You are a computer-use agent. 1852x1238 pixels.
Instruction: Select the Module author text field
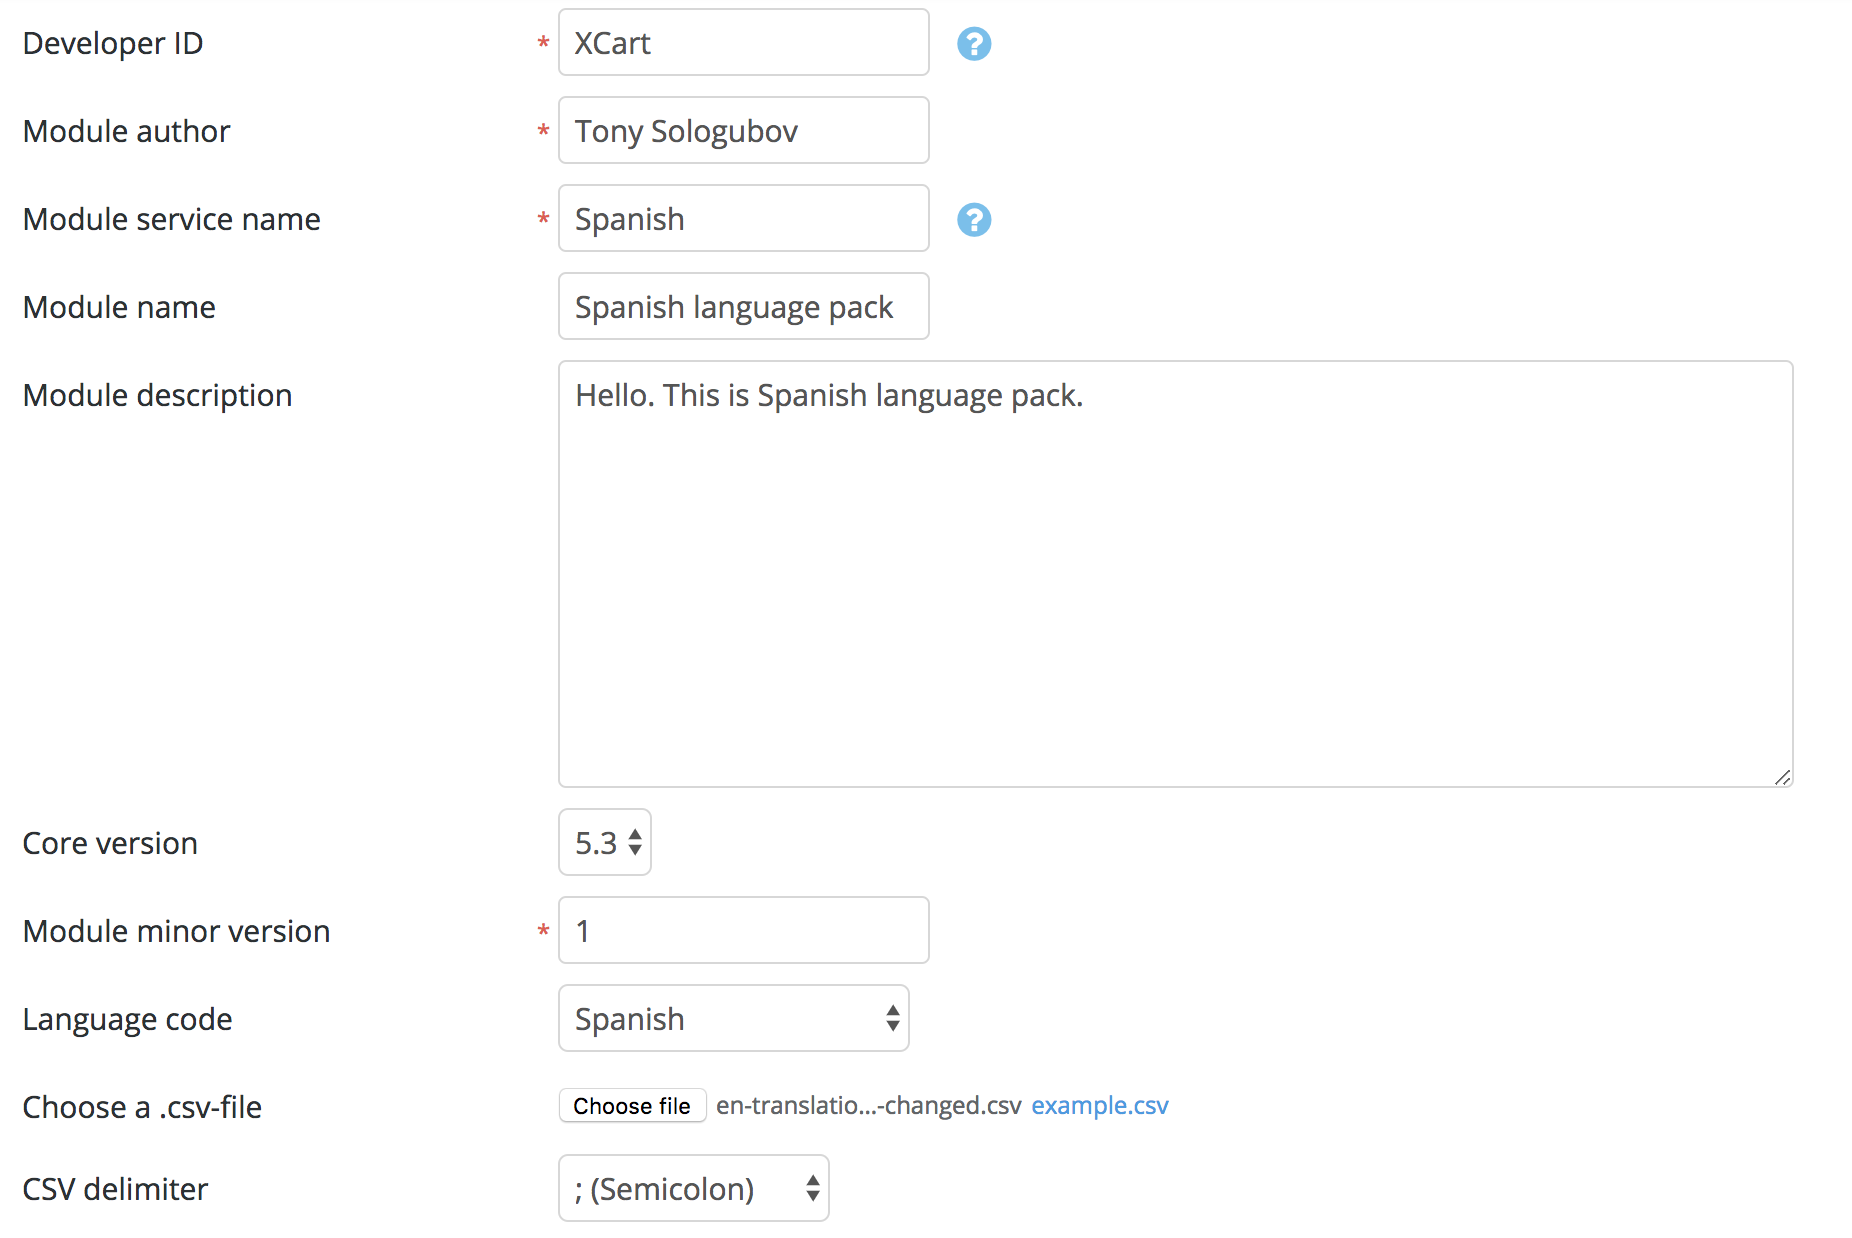743,130
